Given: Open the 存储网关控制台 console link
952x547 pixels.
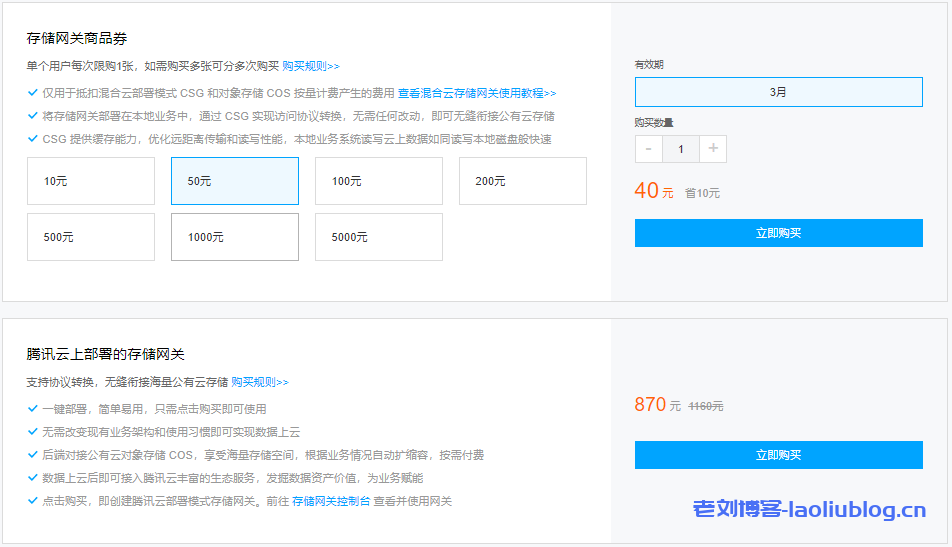Looking at the screenshot, I should point(331,501).
